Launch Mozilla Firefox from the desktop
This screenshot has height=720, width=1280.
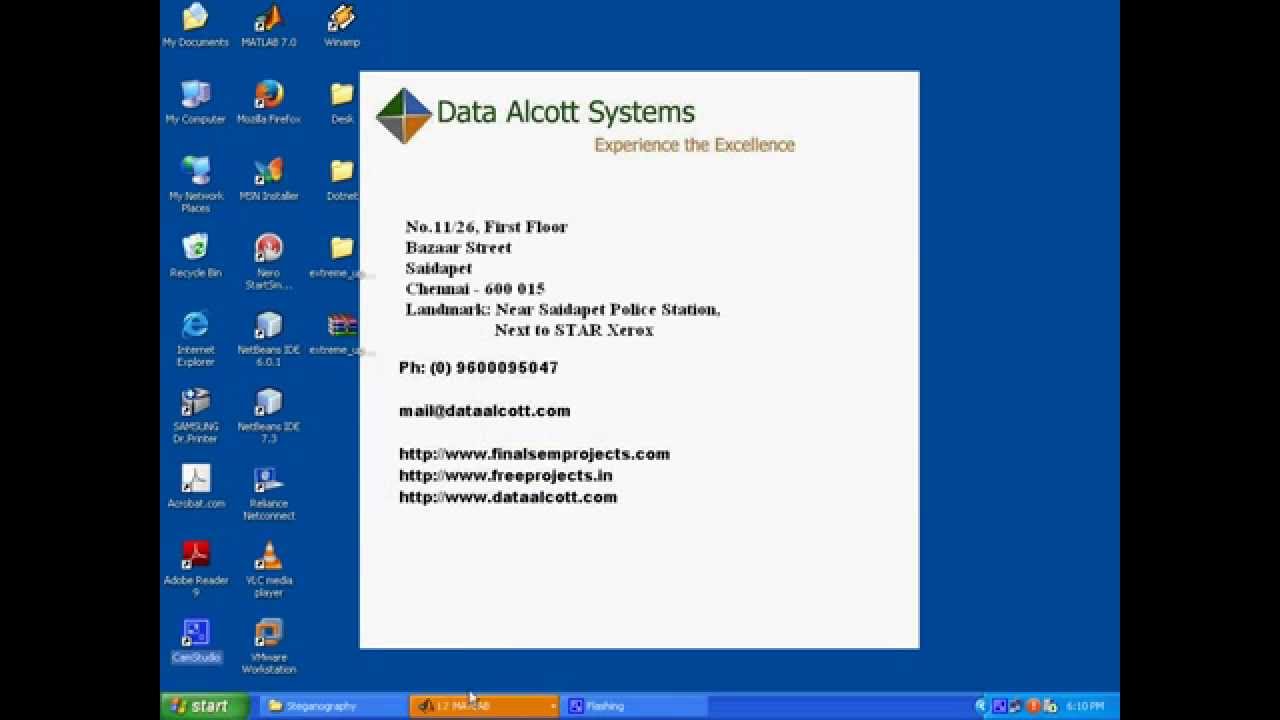(x=268, y=96)
